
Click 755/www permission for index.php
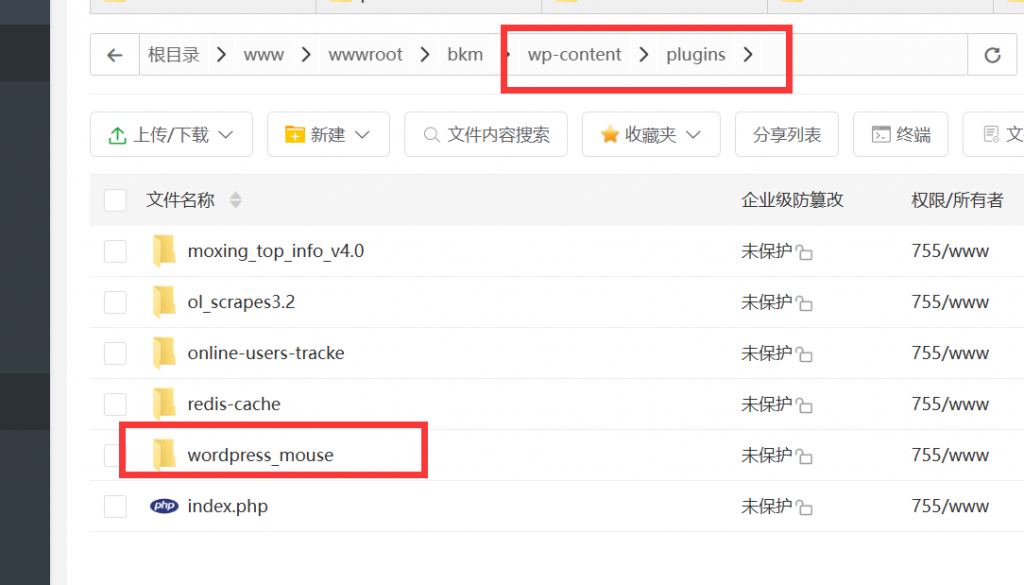pos(950,506)
